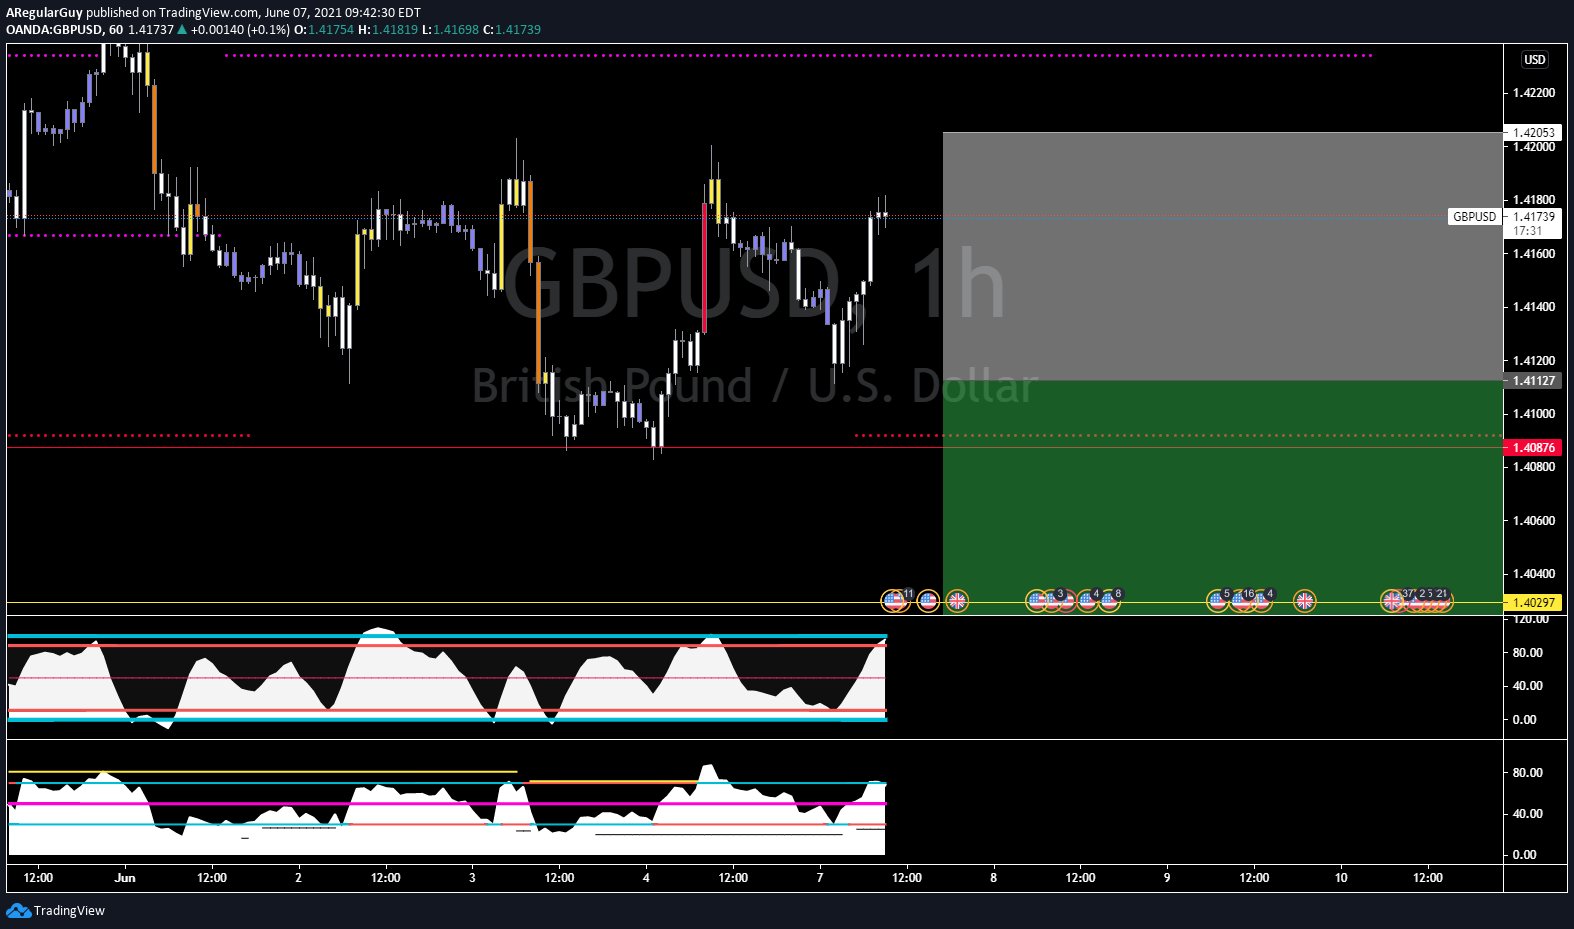Click the 1.42200 price axis label
This screenshot has height=929, width=1574.
1534,93
